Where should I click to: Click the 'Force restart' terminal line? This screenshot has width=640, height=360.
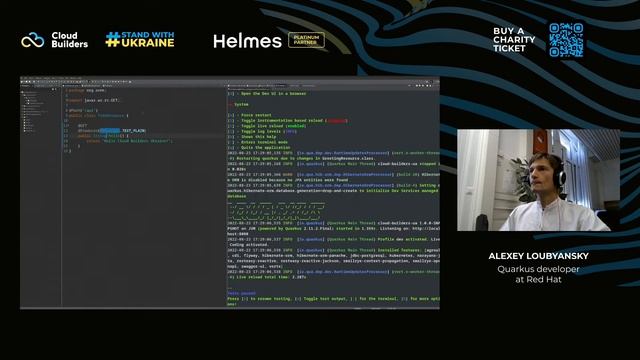tap(249, 115)
